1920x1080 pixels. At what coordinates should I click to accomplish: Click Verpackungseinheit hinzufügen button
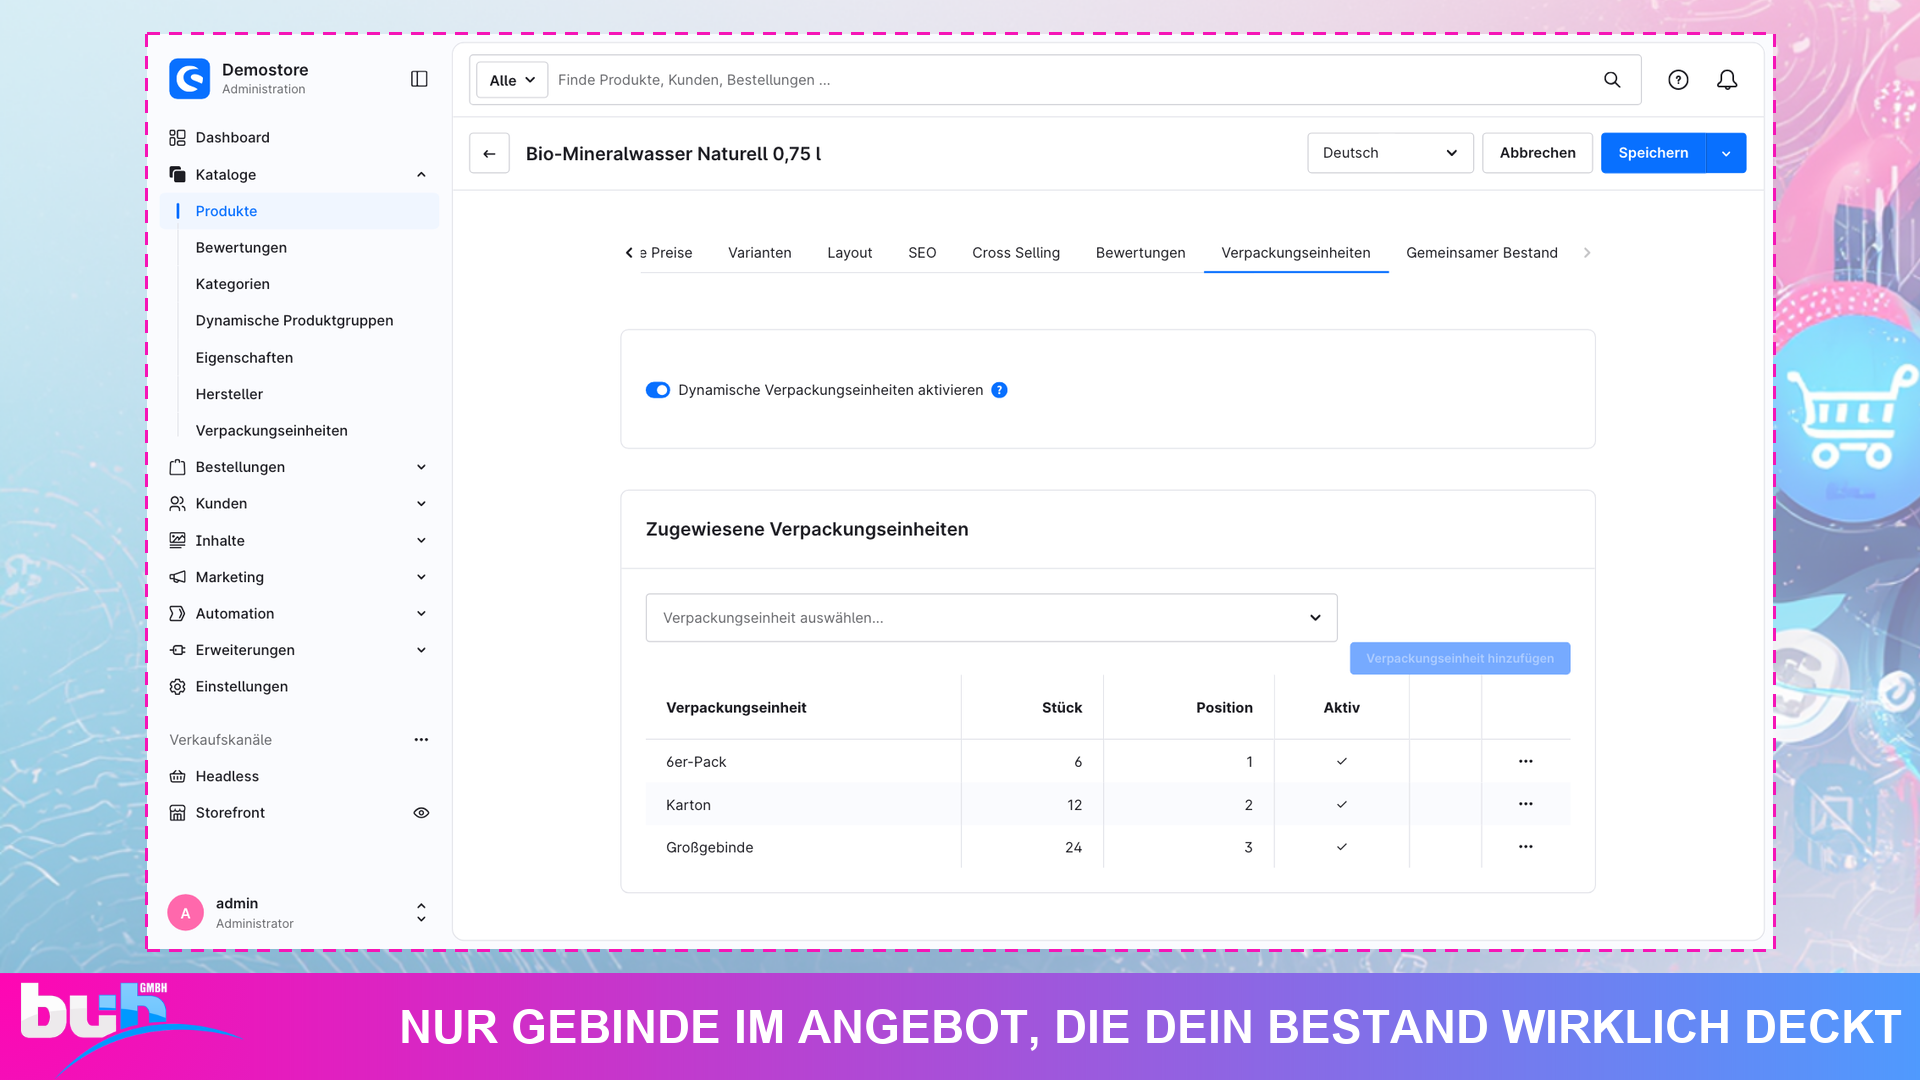click(x=1460, y=658)
